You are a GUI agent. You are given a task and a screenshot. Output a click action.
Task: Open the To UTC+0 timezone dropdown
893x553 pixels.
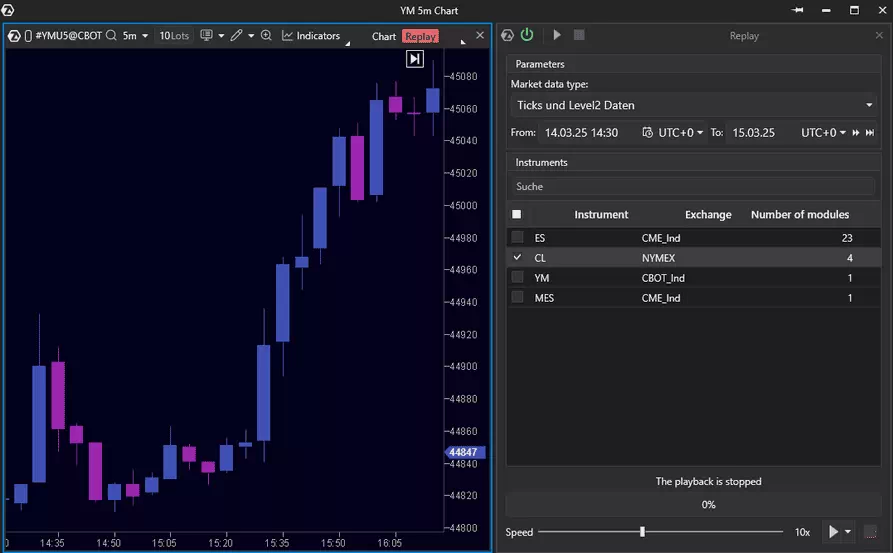pos(823,133)
